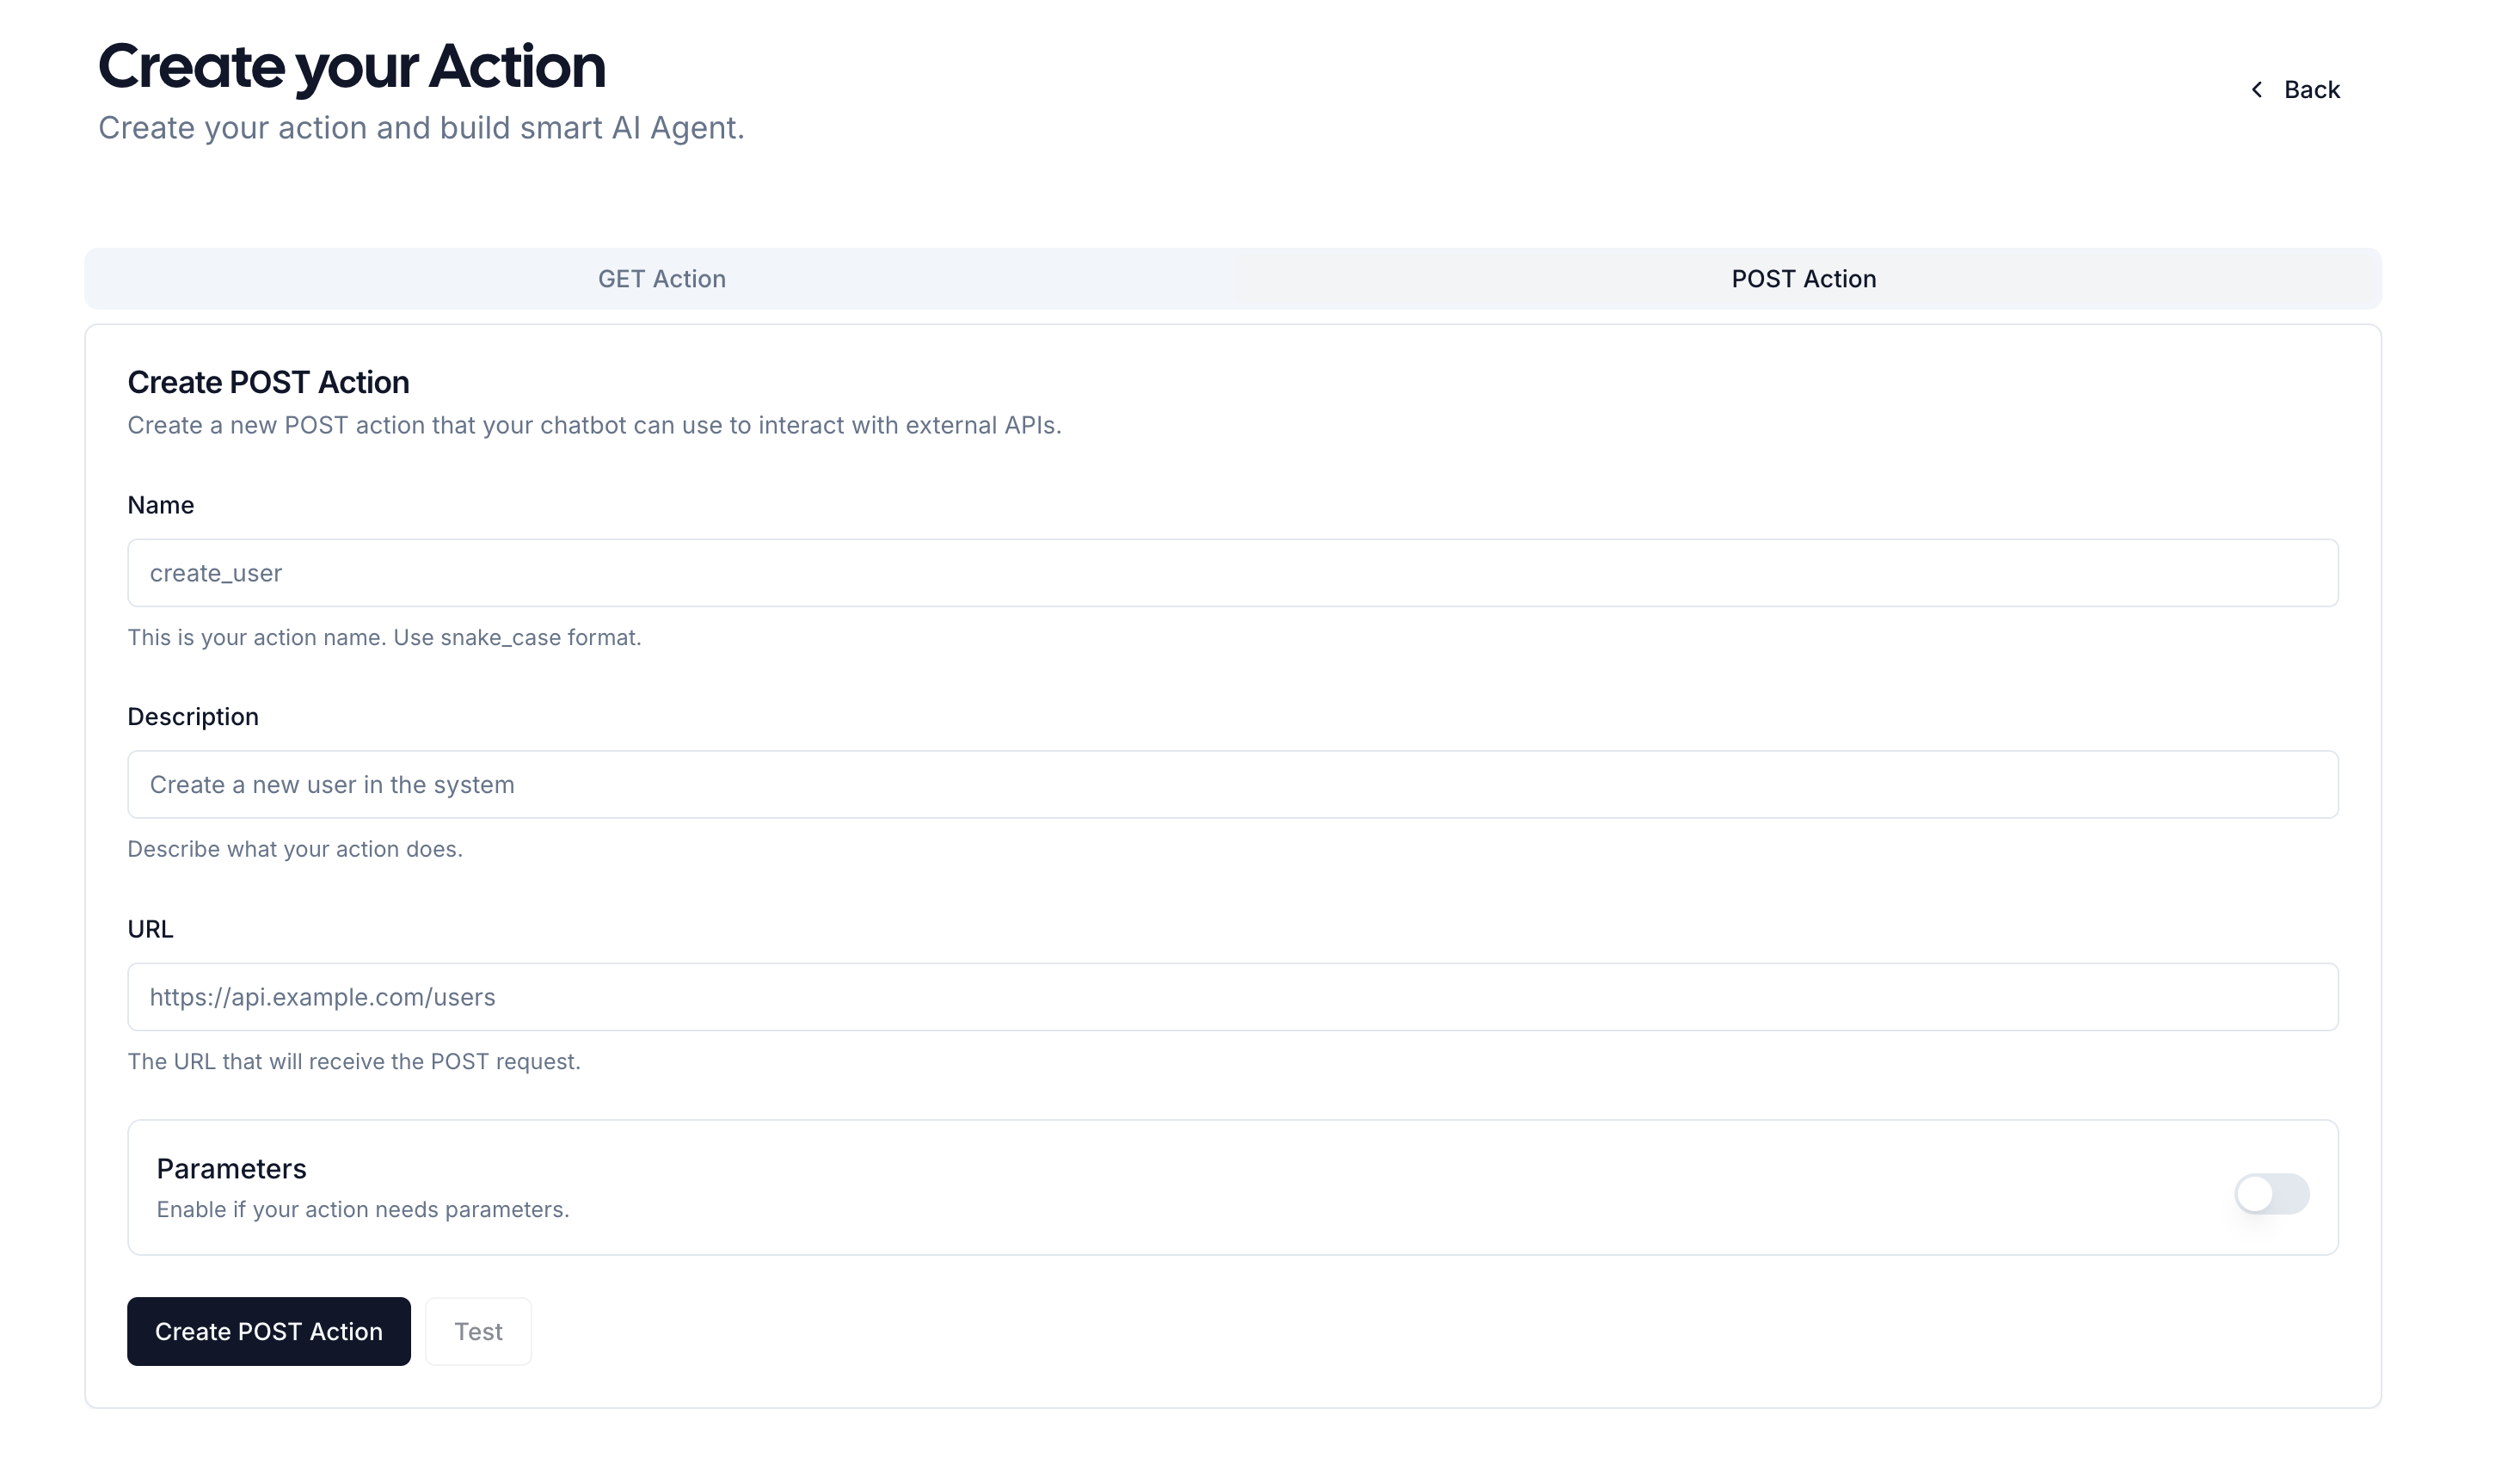Click the 'Name' field label
The image size is (2520, 1464).
[161, 505]
